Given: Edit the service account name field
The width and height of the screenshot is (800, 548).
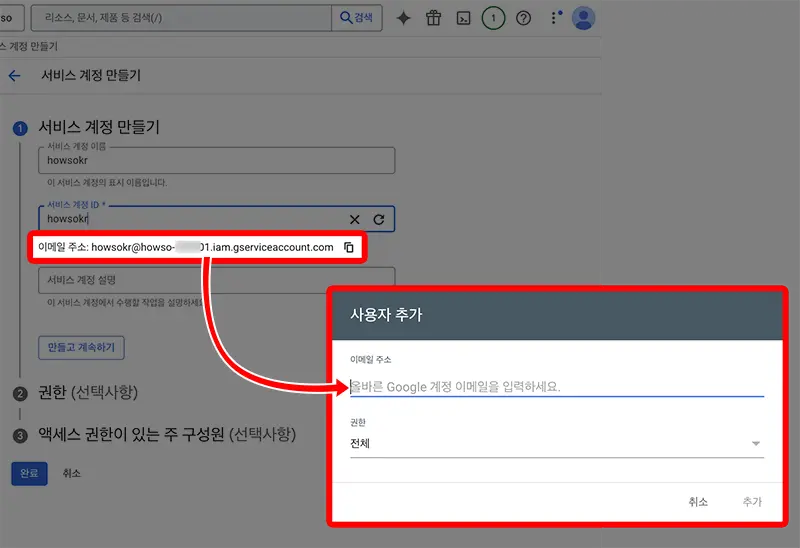Looking at the screenshot, I should tap(216, 160).
